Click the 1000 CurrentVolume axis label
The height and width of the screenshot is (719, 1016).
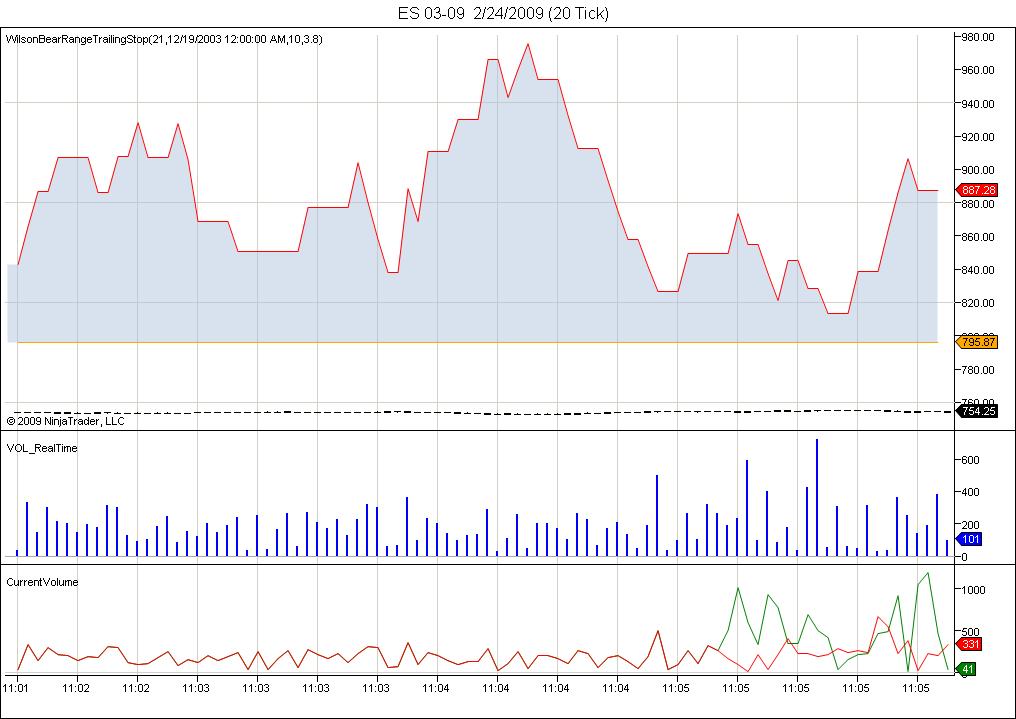[973, 590]
